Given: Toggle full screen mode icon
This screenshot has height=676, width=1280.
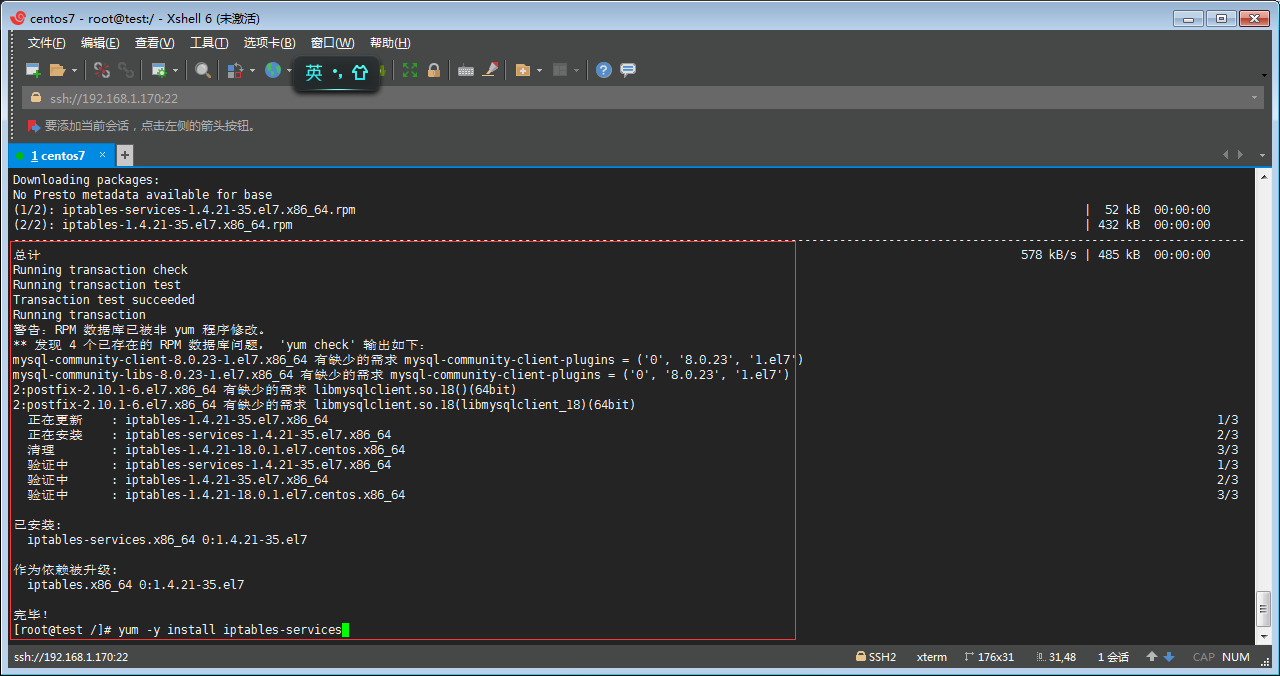Looking at the screenshot, I should 410,70.
